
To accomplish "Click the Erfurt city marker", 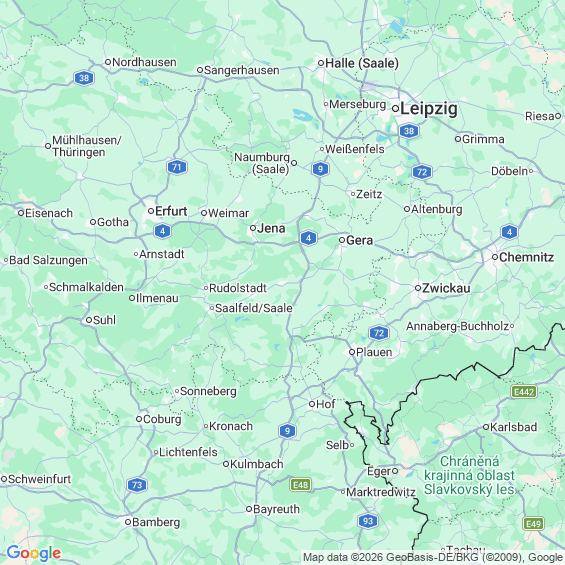I will click(x=151, y=211).
